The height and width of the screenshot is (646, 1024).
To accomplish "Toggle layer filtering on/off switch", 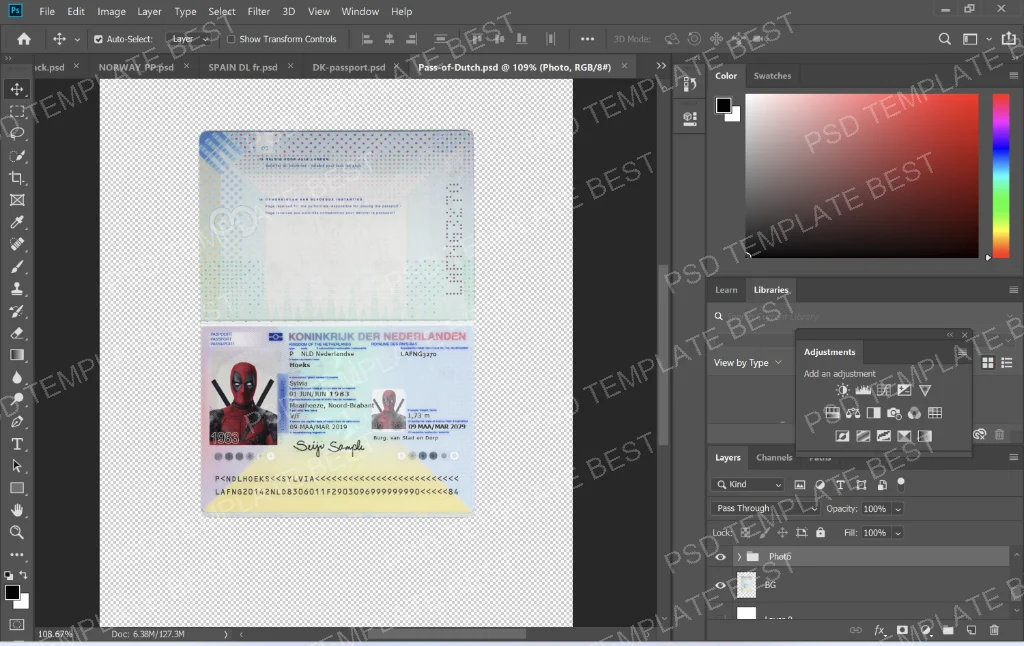I will 901,483.
